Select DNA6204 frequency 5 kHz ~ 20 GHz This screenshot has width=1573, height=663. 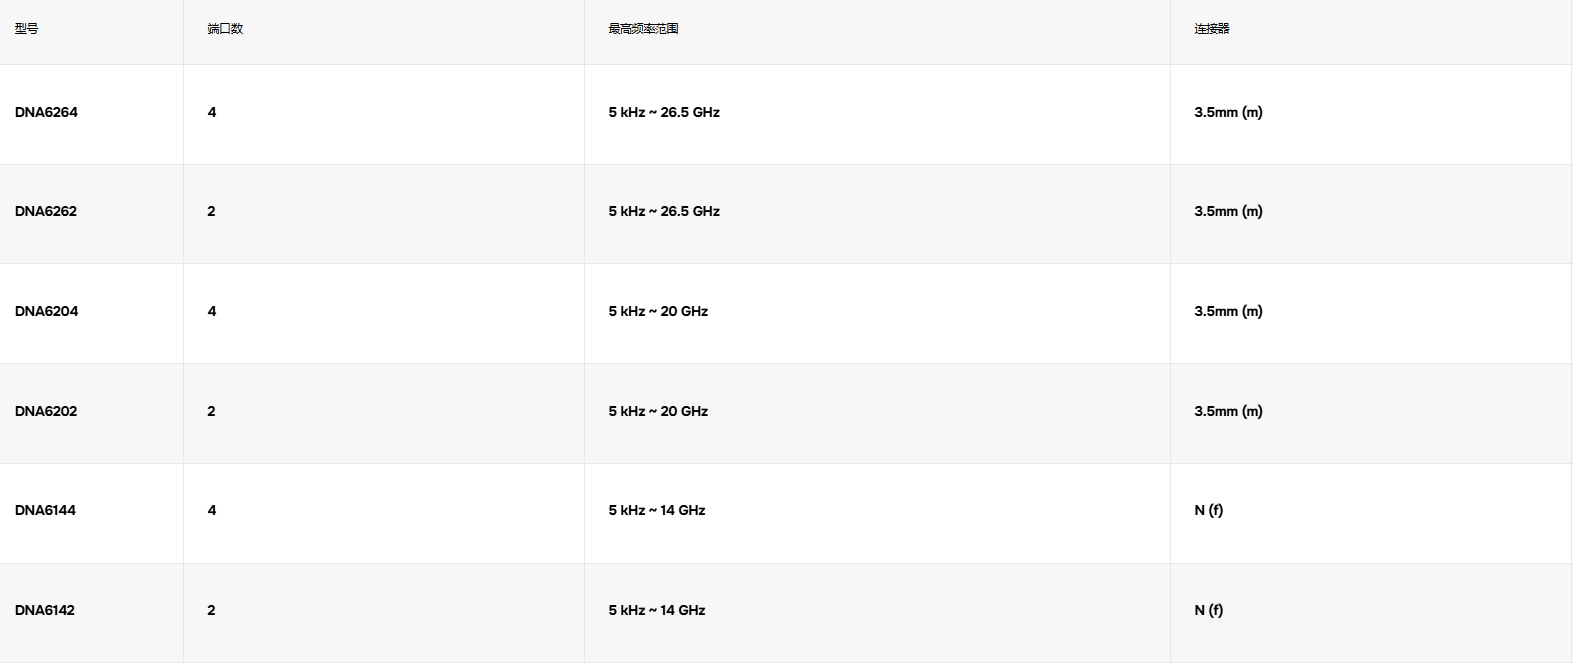[658, 311]
